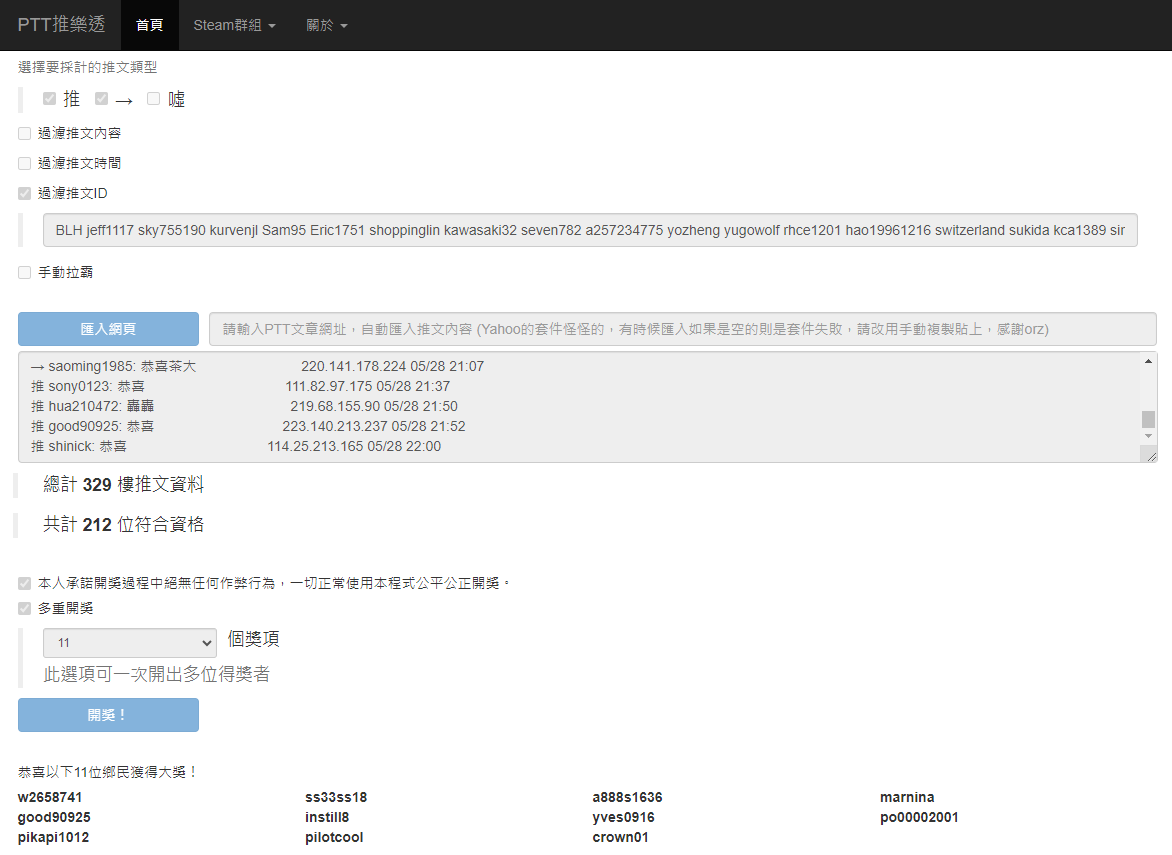Select the saoming1985 comment line
Viewport: 1172px width, 855px height.
pos(257,366)
